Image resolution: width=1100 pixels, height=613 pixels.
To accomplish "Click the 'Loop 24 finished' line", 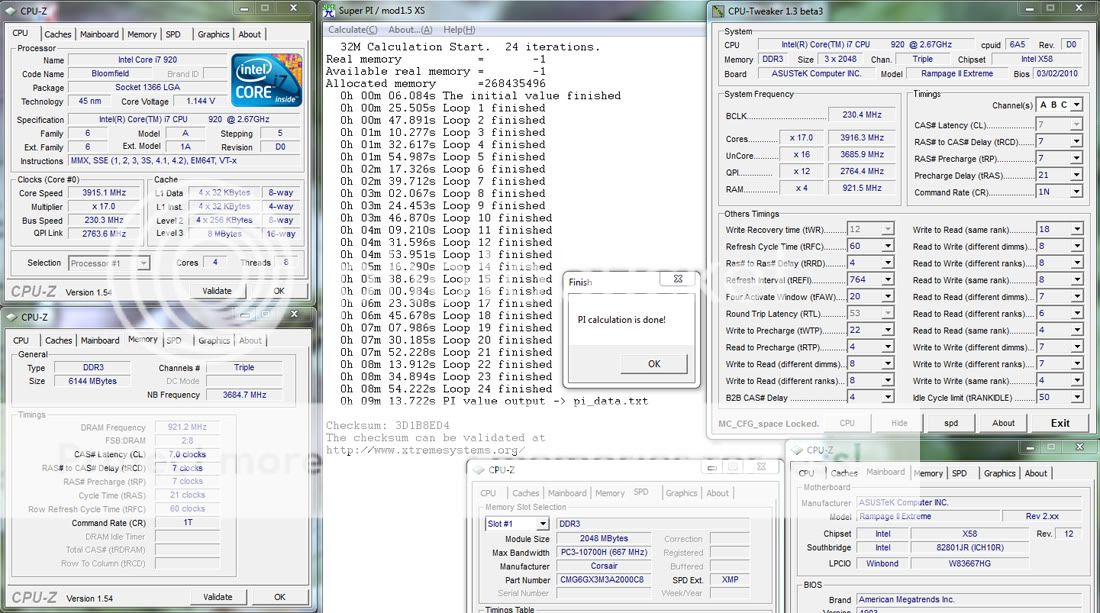I will point(497,389).
